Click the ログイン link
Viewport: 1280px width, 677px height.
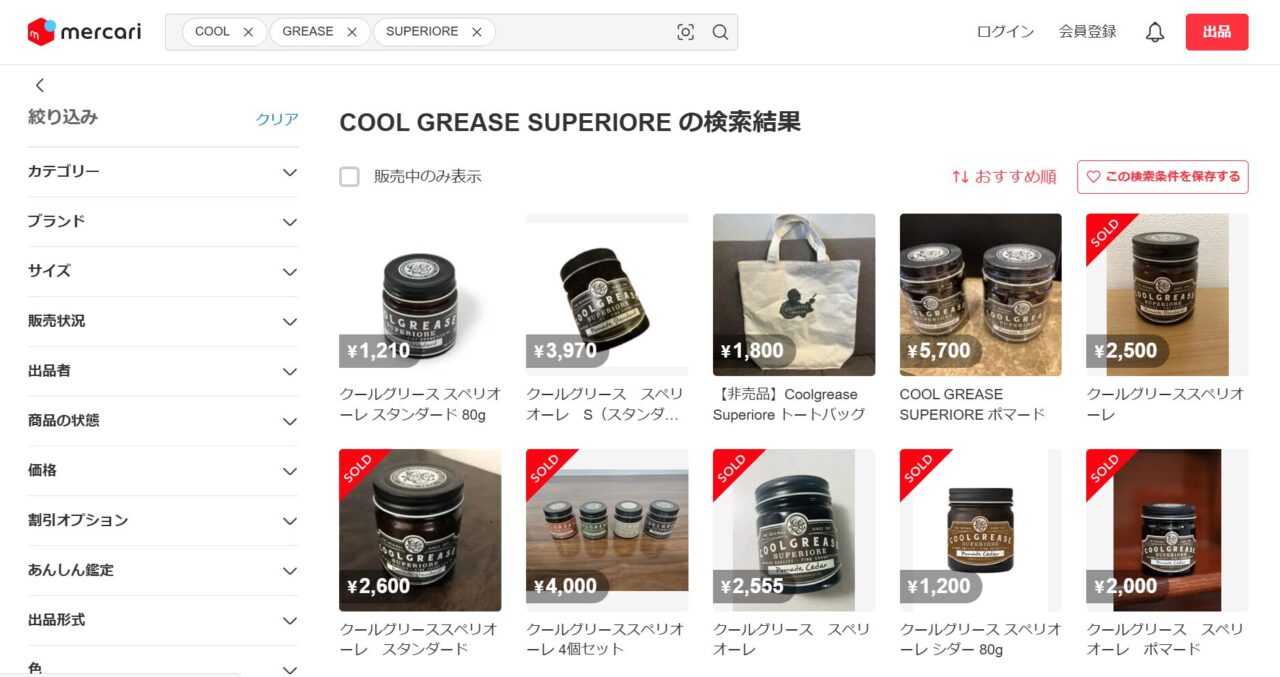point(1005,32)
